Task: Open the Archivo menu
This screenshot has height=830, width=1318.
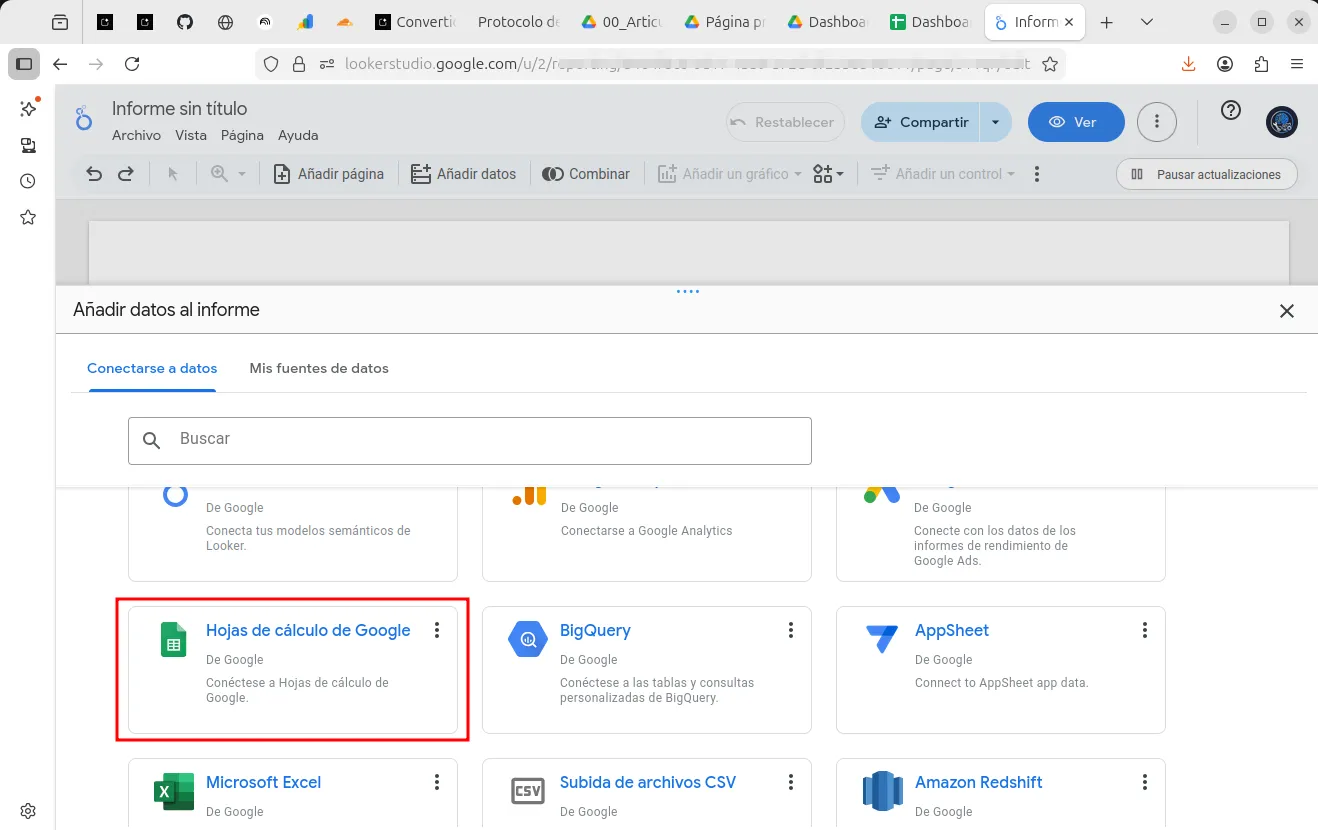Action: pos(136,135)
